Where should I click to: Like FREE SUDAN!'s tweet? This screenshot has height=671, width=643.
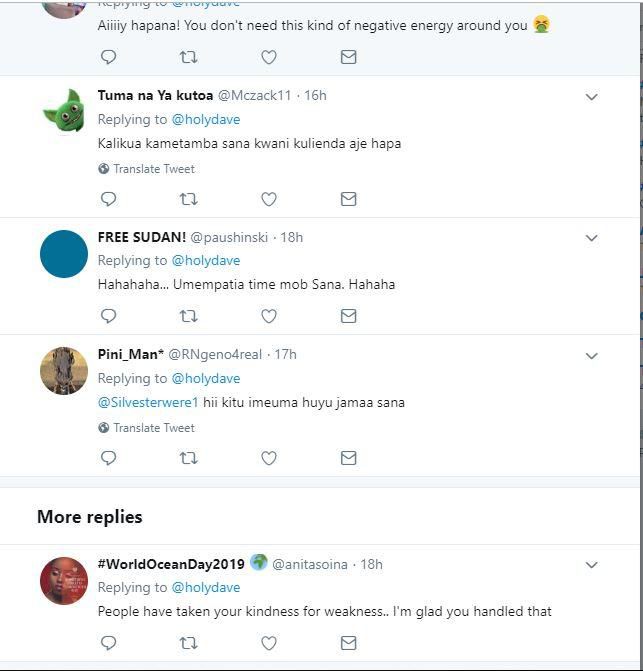point(269,316)
